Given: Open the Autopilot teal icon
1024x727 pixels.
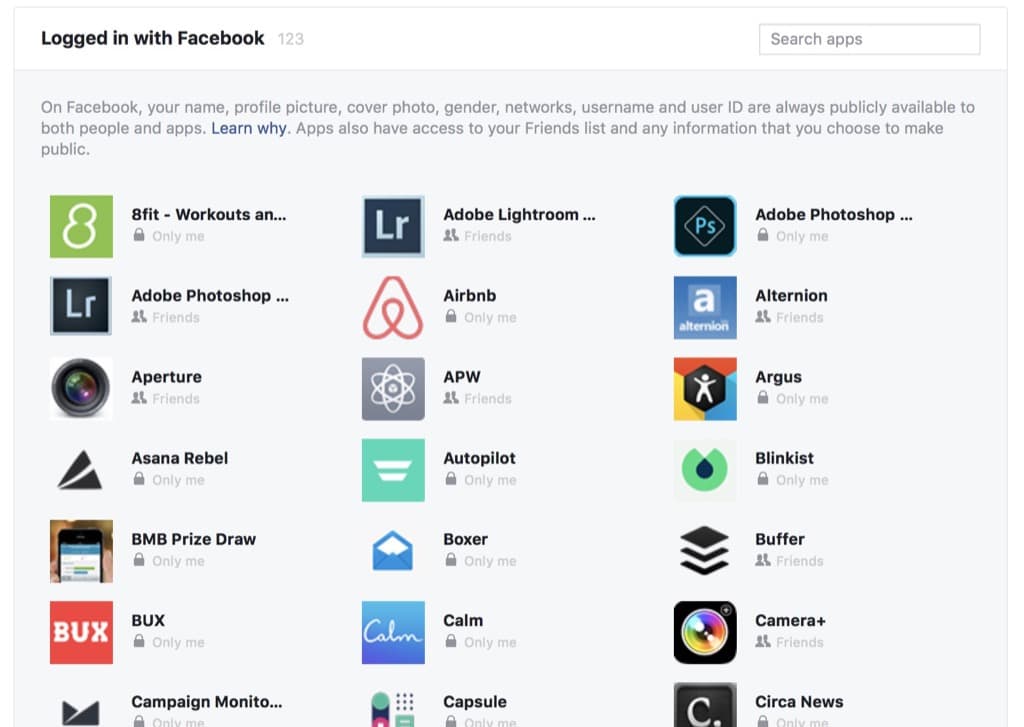Looking at the screenshot, I should (x=392, y=470).
